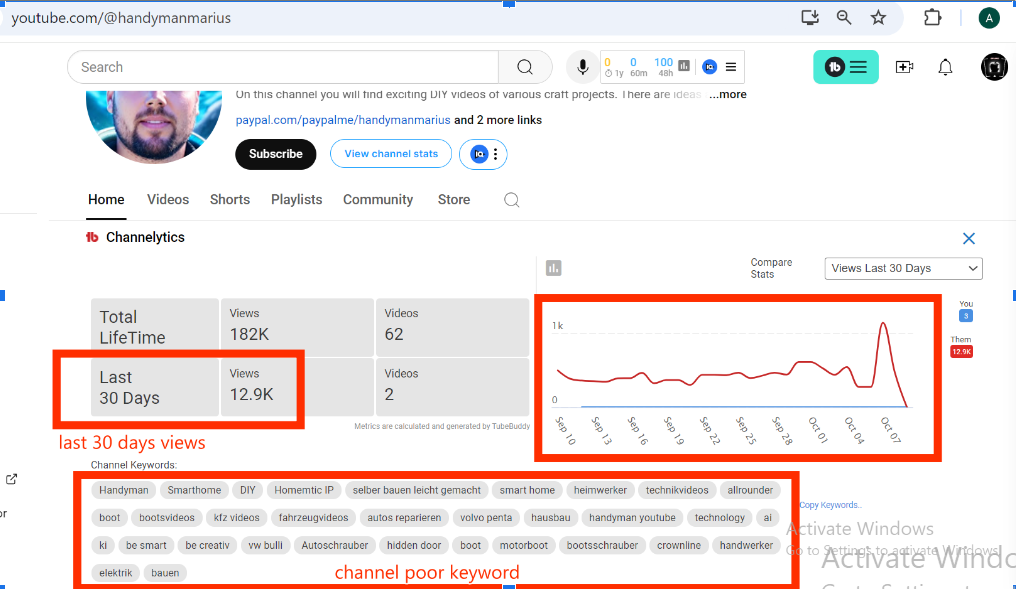Close the Channelytics panel
The height and width of the screenshot is (589, 1016).
tap(969, 238)
